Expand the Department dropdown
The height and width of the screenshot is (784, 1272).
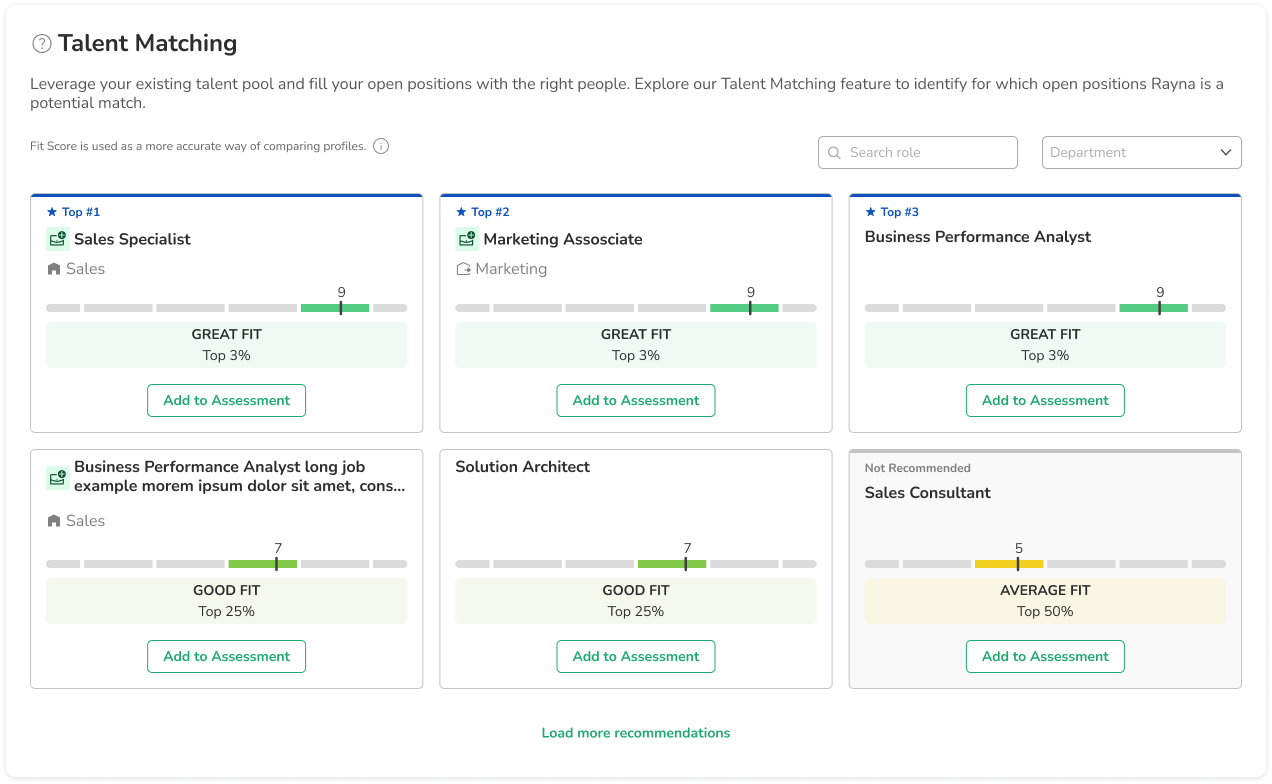(1142, 153)
